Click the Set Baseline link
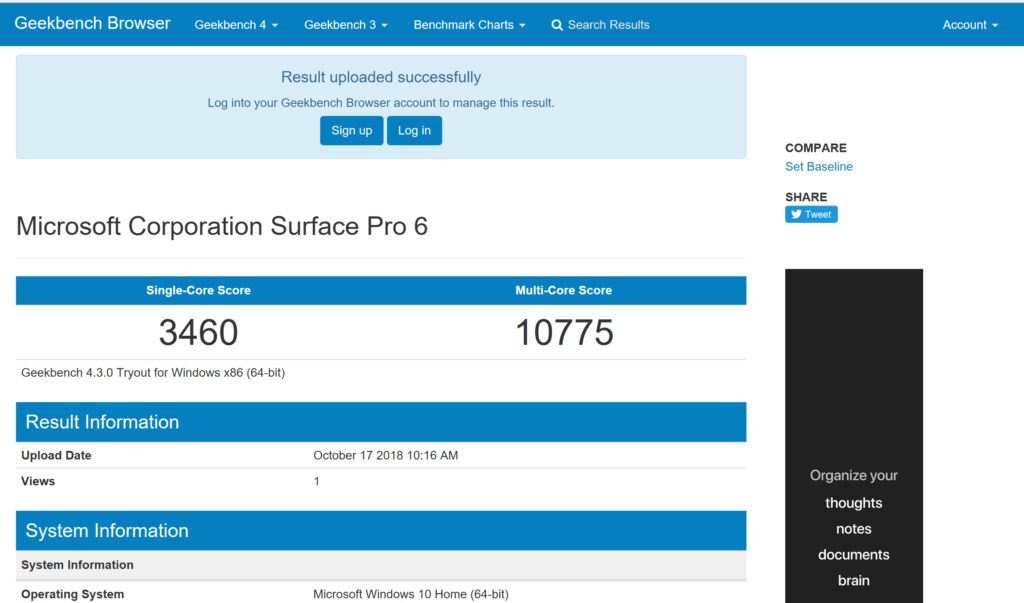The image size is (1024, 603). pos(819,167)
